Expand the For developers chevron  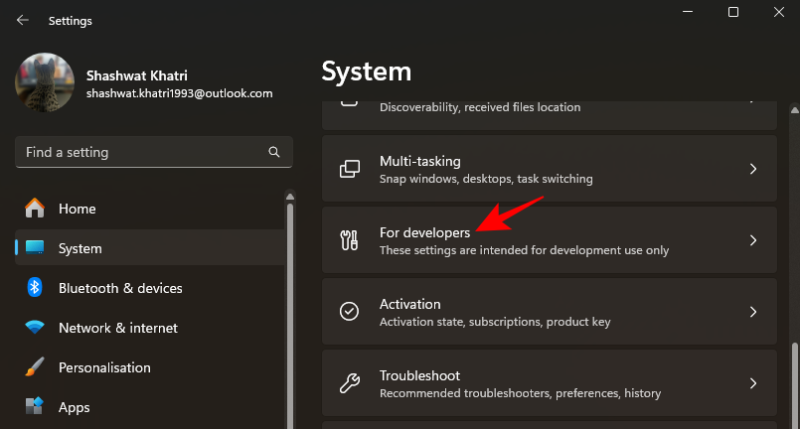click(x=753, y=240)
